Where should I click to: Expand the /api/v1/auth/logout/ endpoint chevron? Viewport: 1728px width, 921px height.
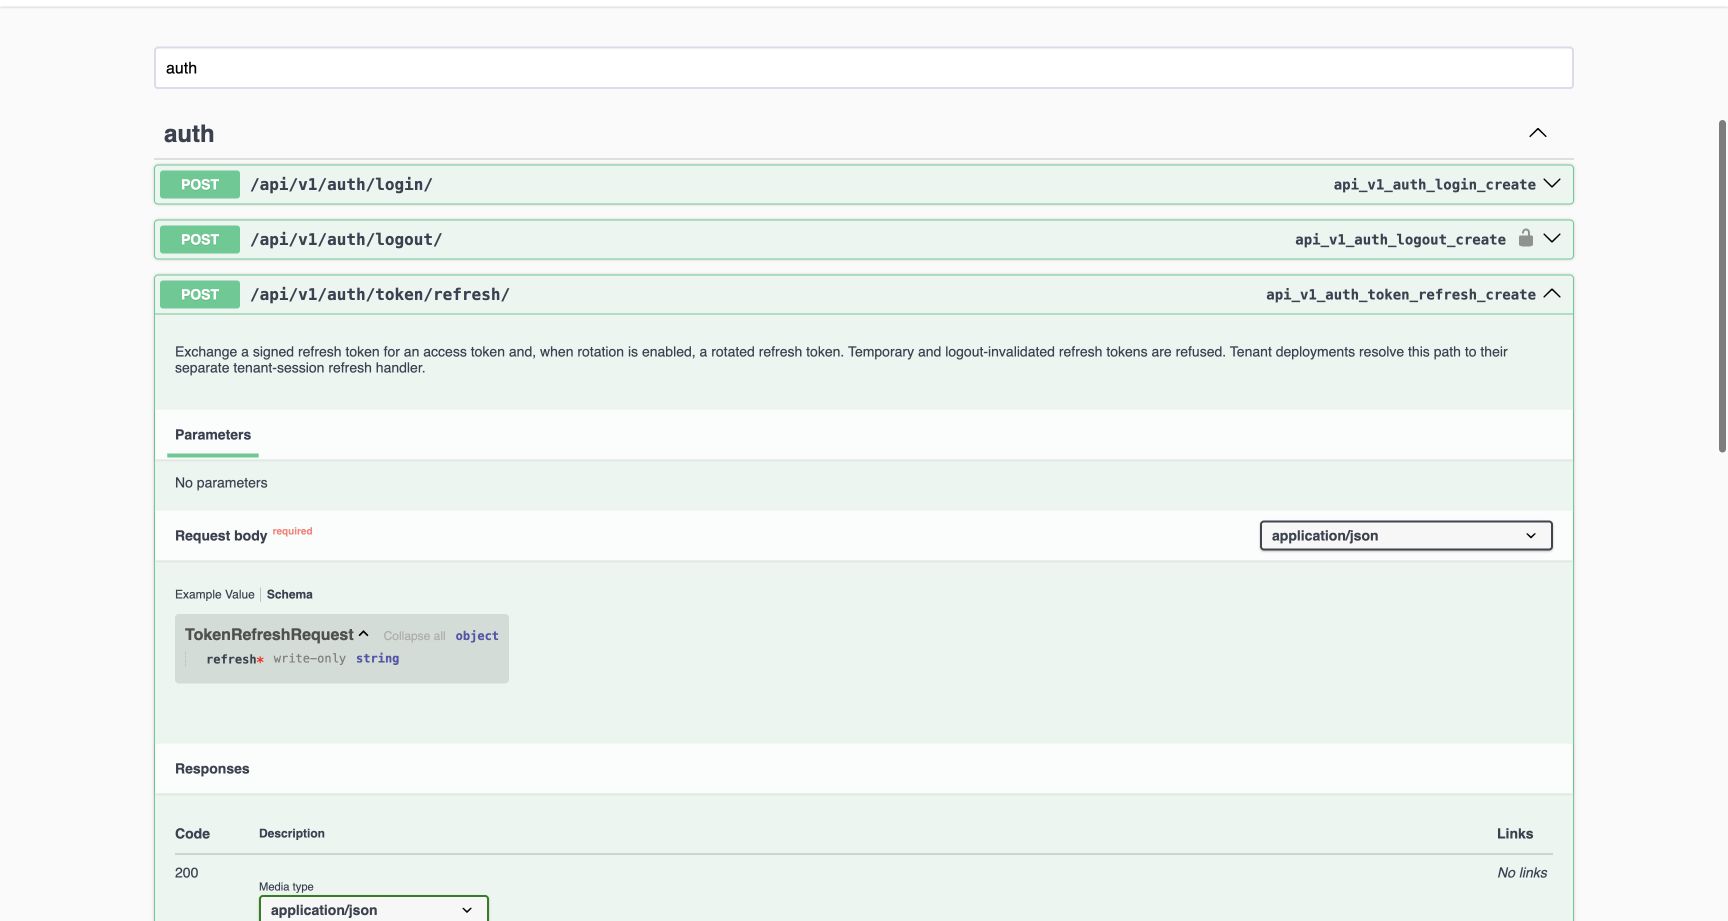(x=1552, y=239)
